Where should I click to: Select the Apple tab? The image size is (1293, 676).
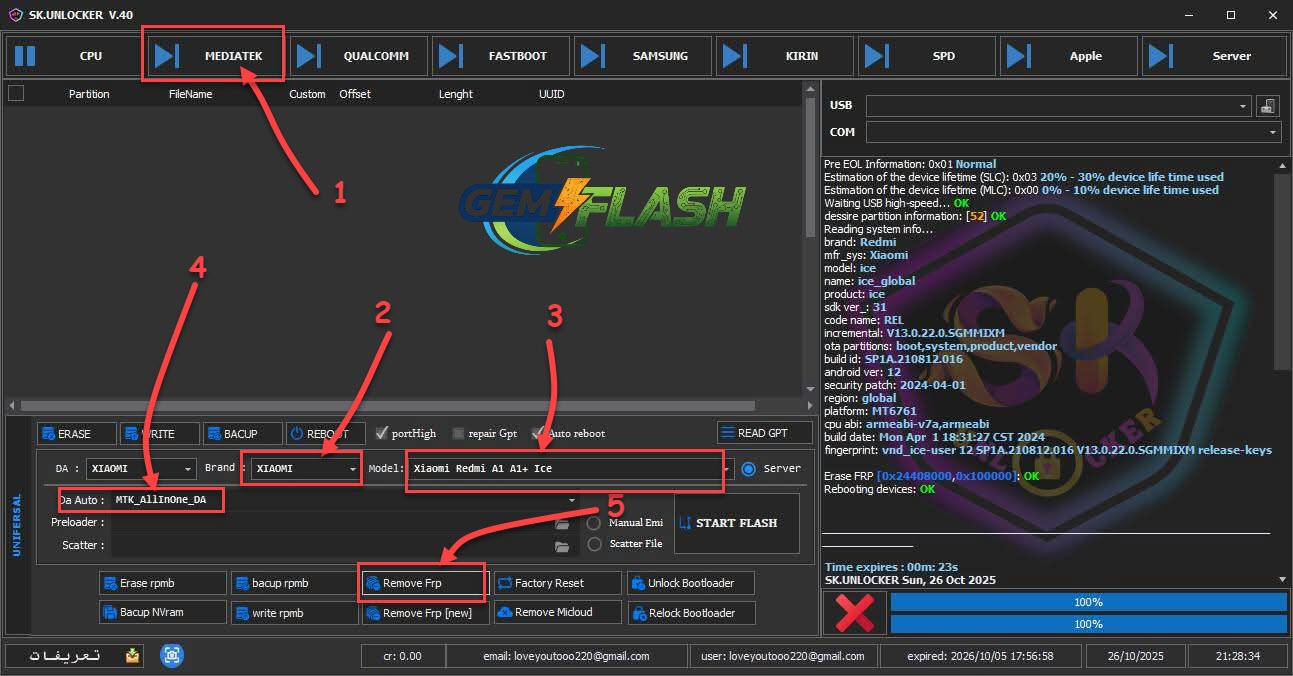coord(1069,56)
